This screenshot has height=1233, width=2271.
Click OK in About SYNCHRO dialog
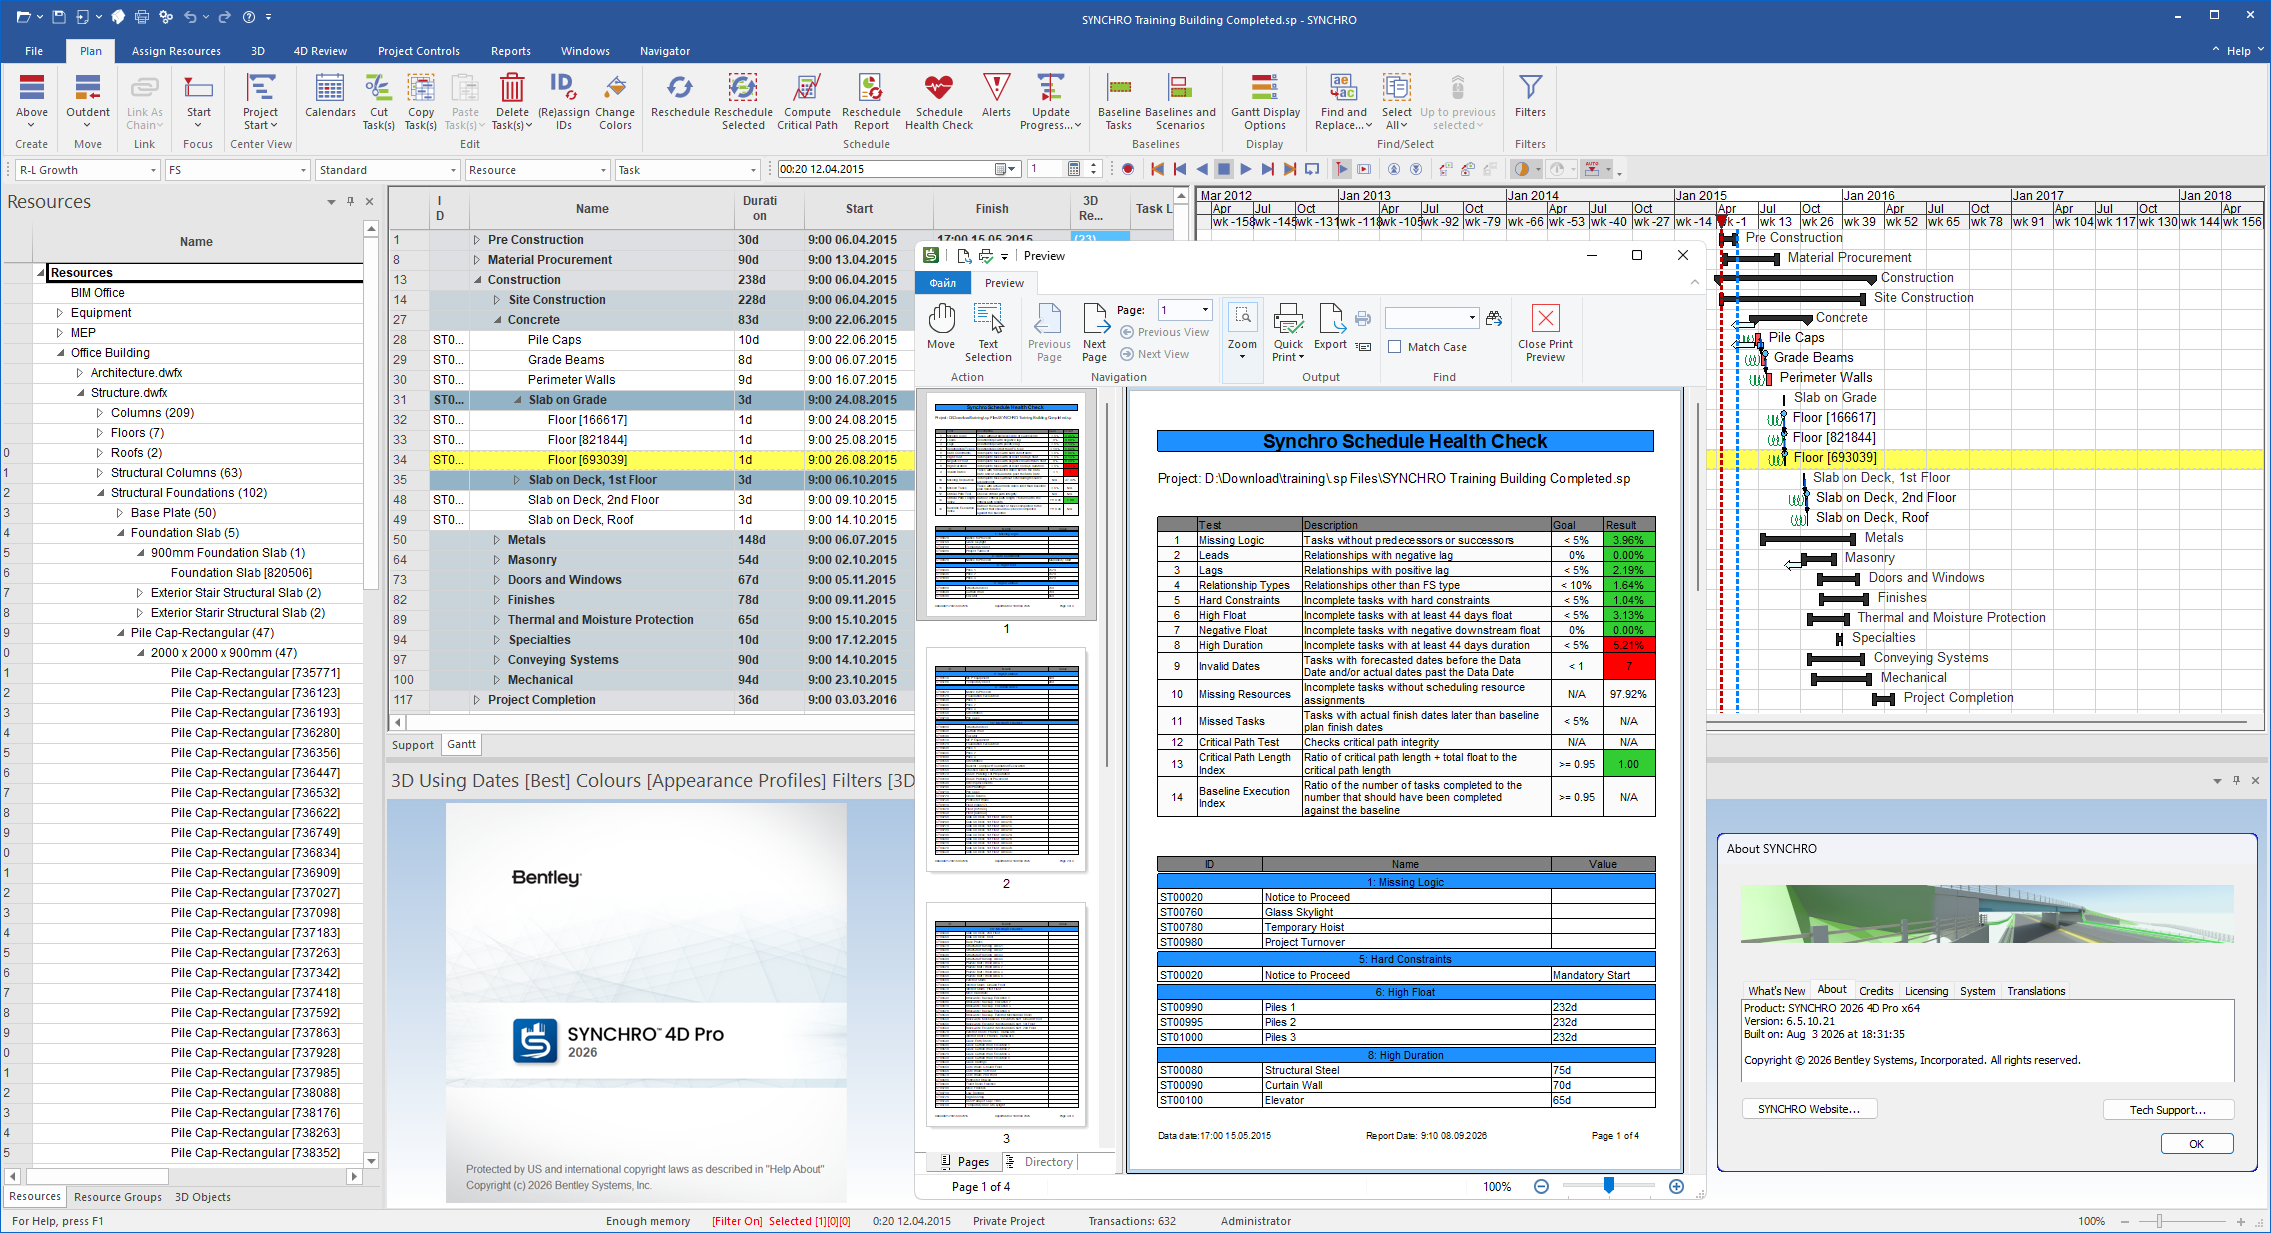pyautogui.click(x=2196, y=1144)
